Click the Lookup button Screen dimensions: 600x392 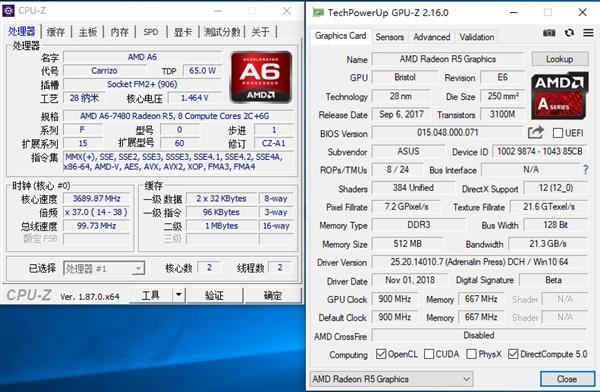tap(559, 59)
